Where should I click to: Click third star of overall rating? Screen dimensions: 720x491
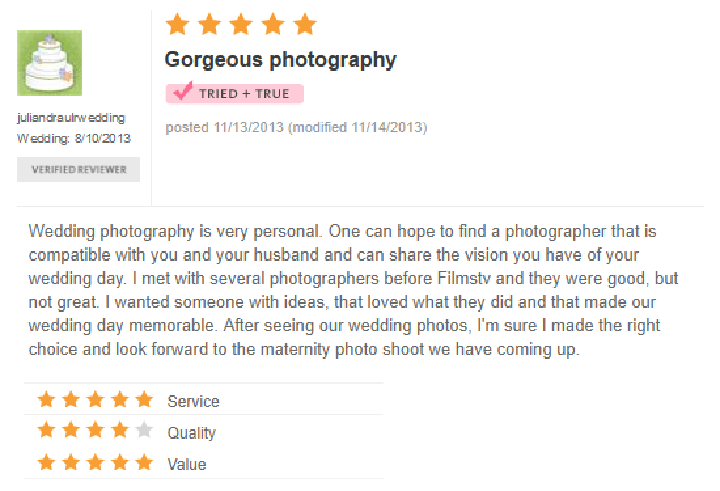tap(241, 24)
